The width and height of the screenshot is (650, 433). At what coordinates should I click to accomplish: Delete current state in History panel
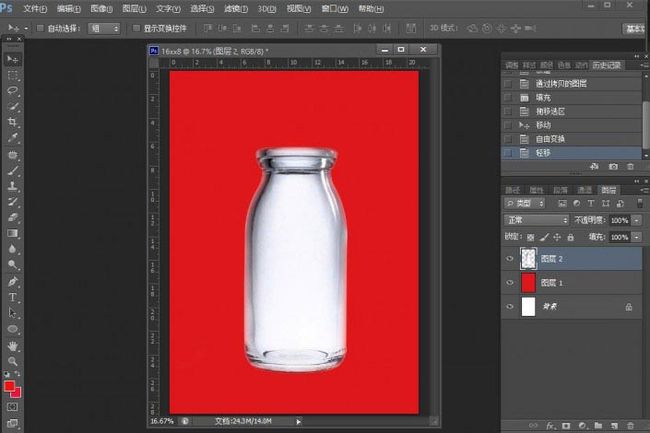point(631,167)
